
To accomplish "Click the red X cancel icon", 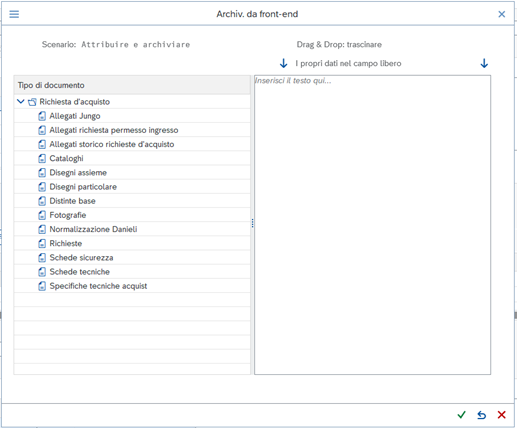I will click(x=501, y=415).
